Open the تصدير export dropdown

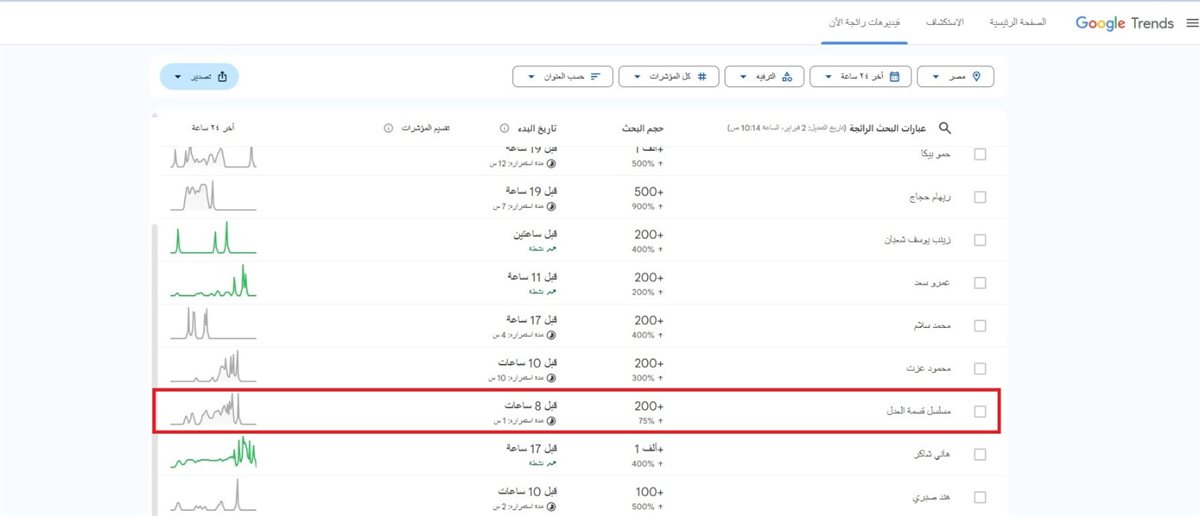click(199, 76)
